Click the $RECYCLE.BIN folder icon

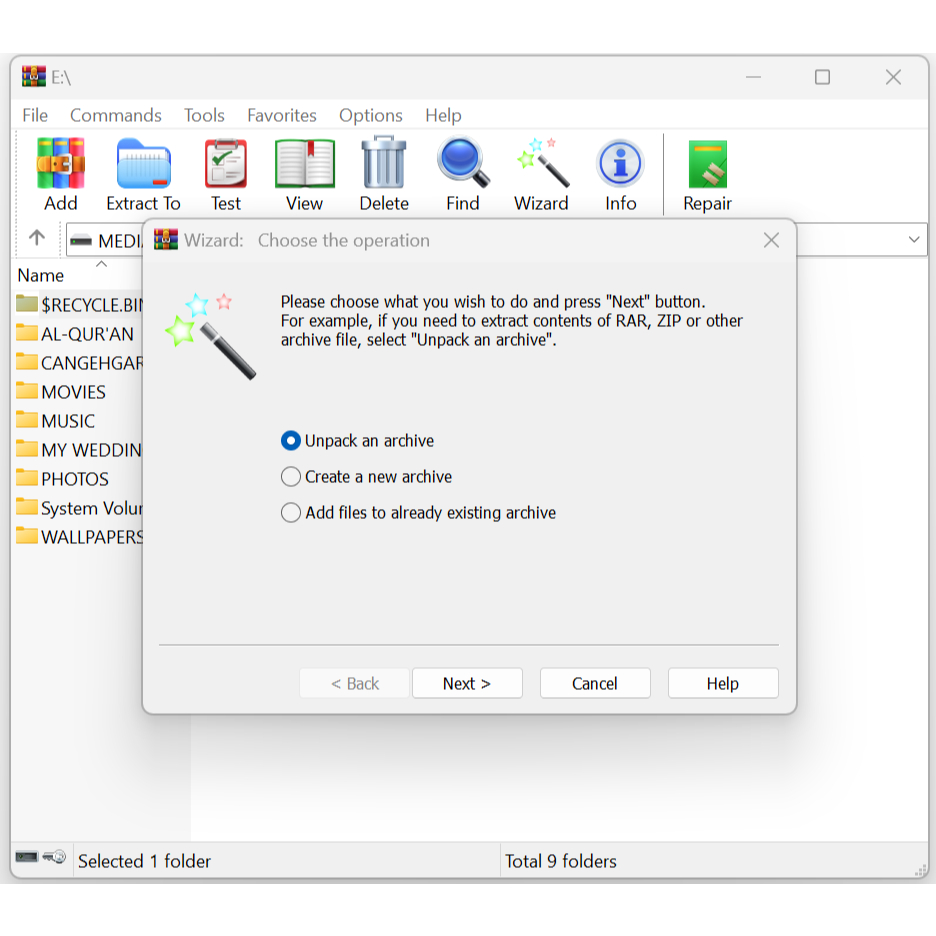point(27,303)
